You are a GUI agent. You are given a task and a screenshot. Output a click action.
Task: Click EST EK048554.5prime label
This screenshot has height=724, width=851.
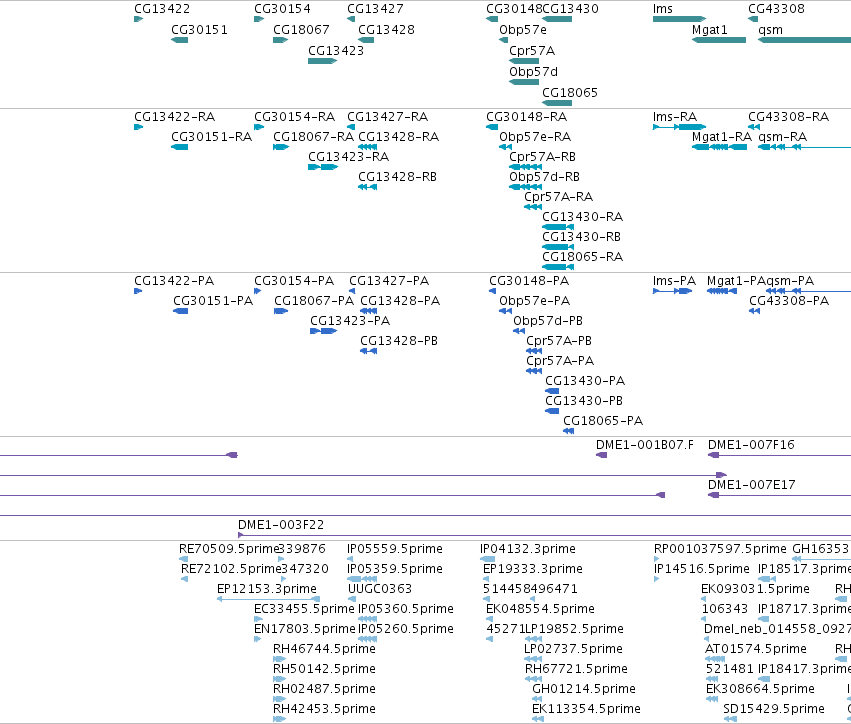(540, 609)
